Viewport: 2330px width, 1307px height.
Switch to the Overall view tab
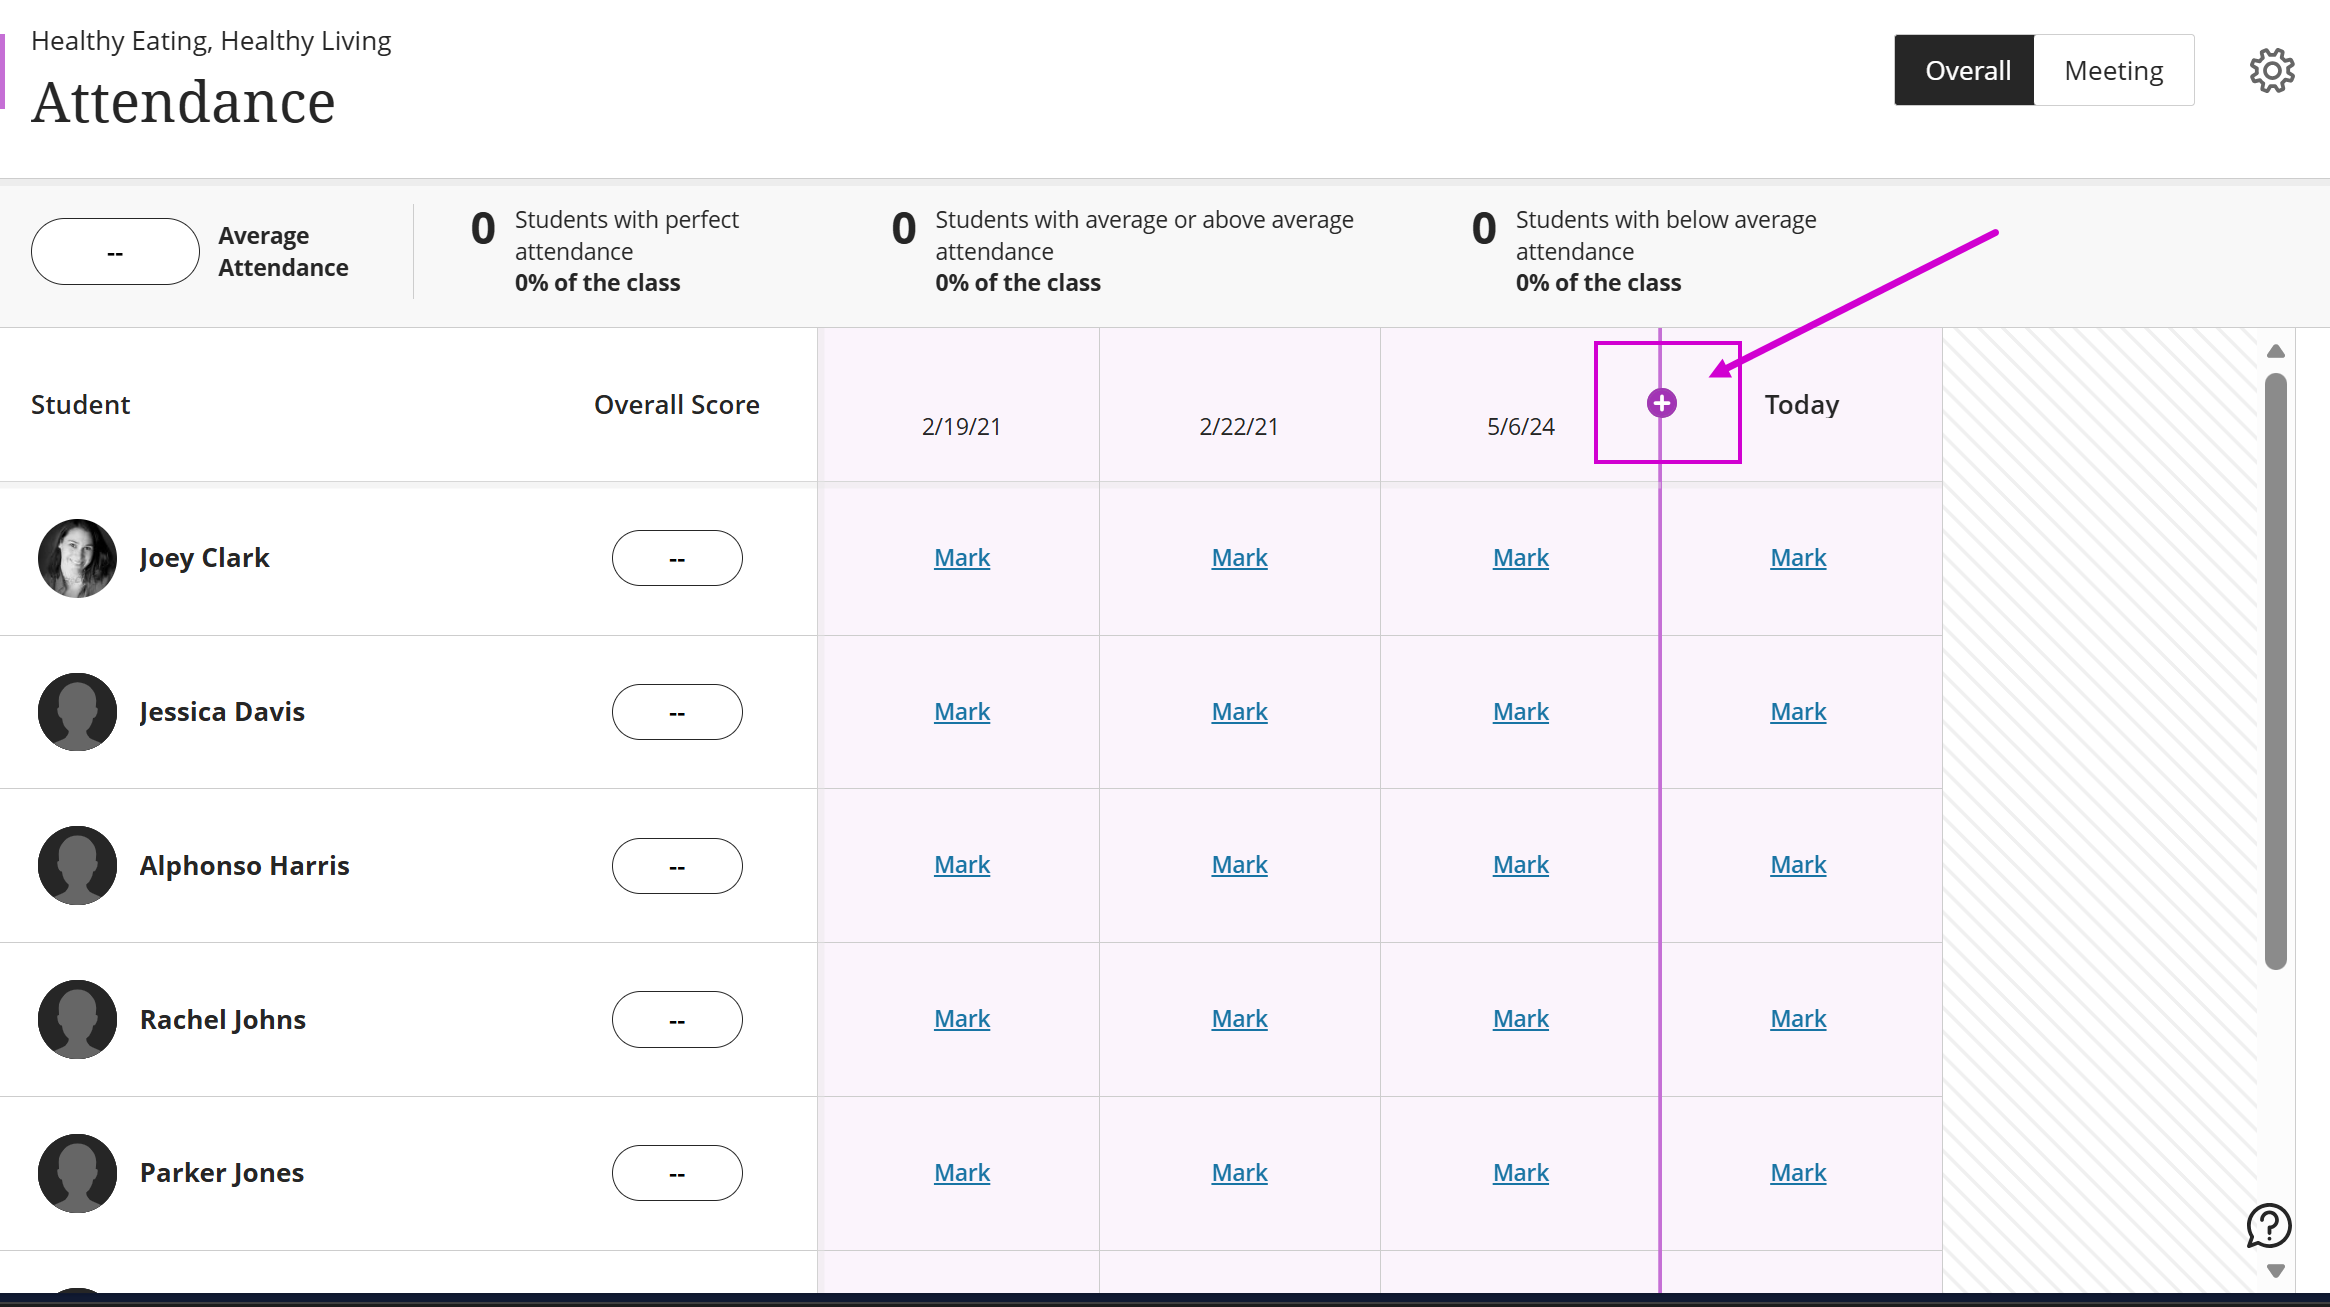coord(1967,71)
